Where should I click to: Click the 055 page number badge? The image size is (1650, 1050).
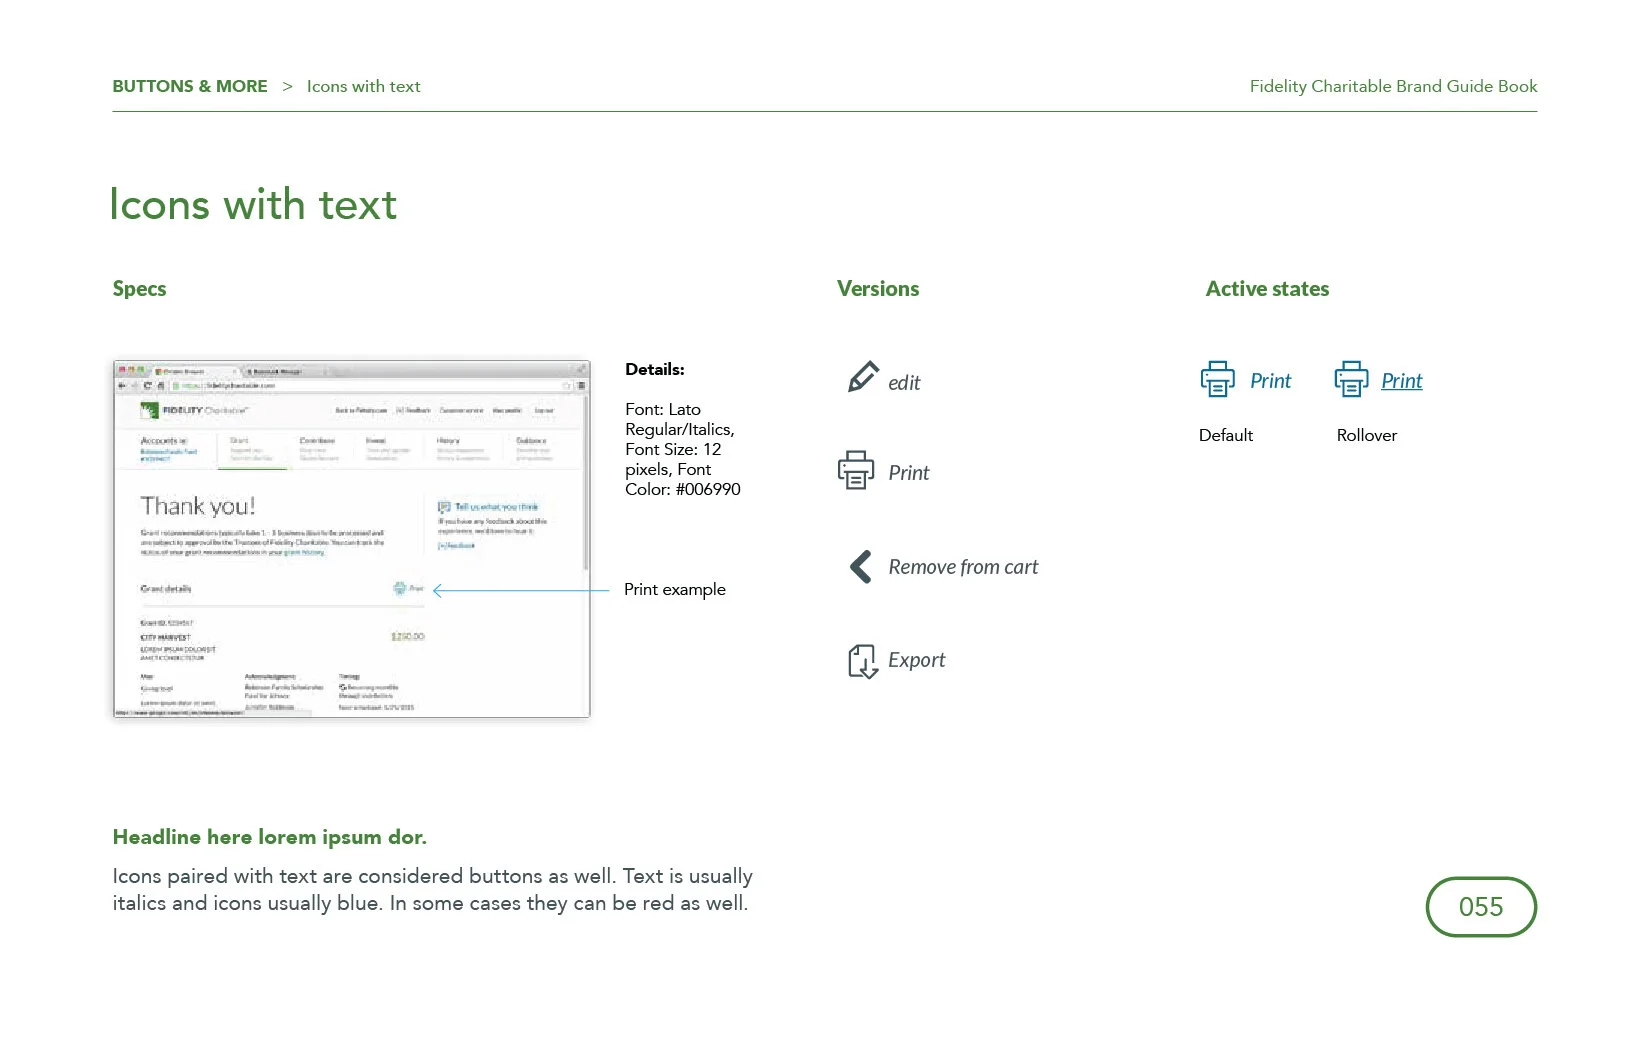1481,907
